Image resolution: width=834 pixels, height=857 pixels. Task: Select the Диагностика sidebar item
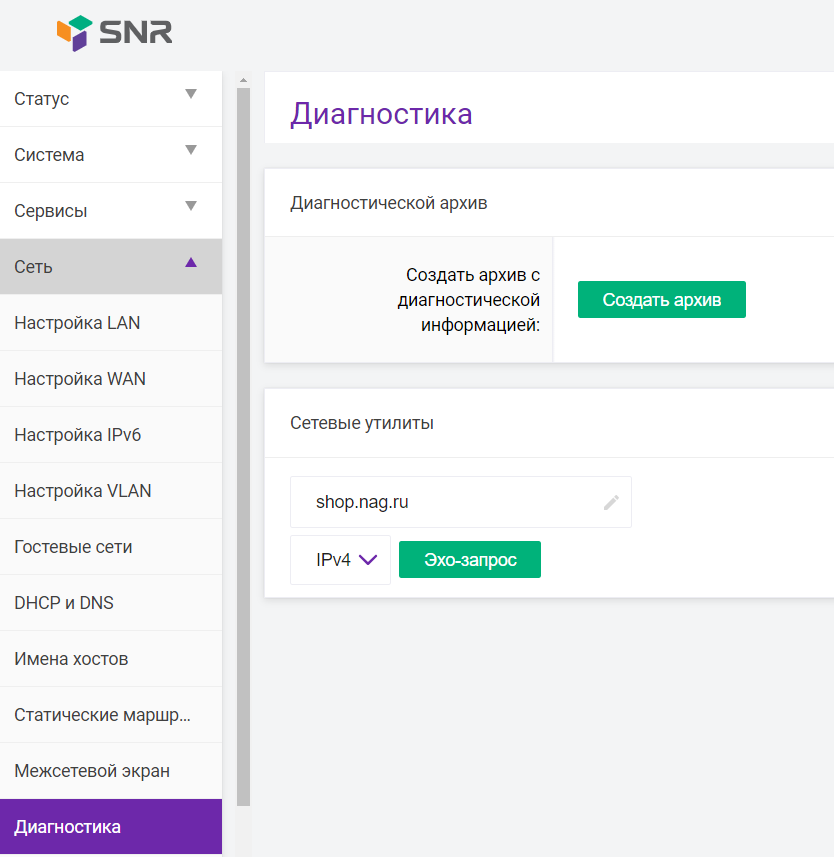coord(111,827)
